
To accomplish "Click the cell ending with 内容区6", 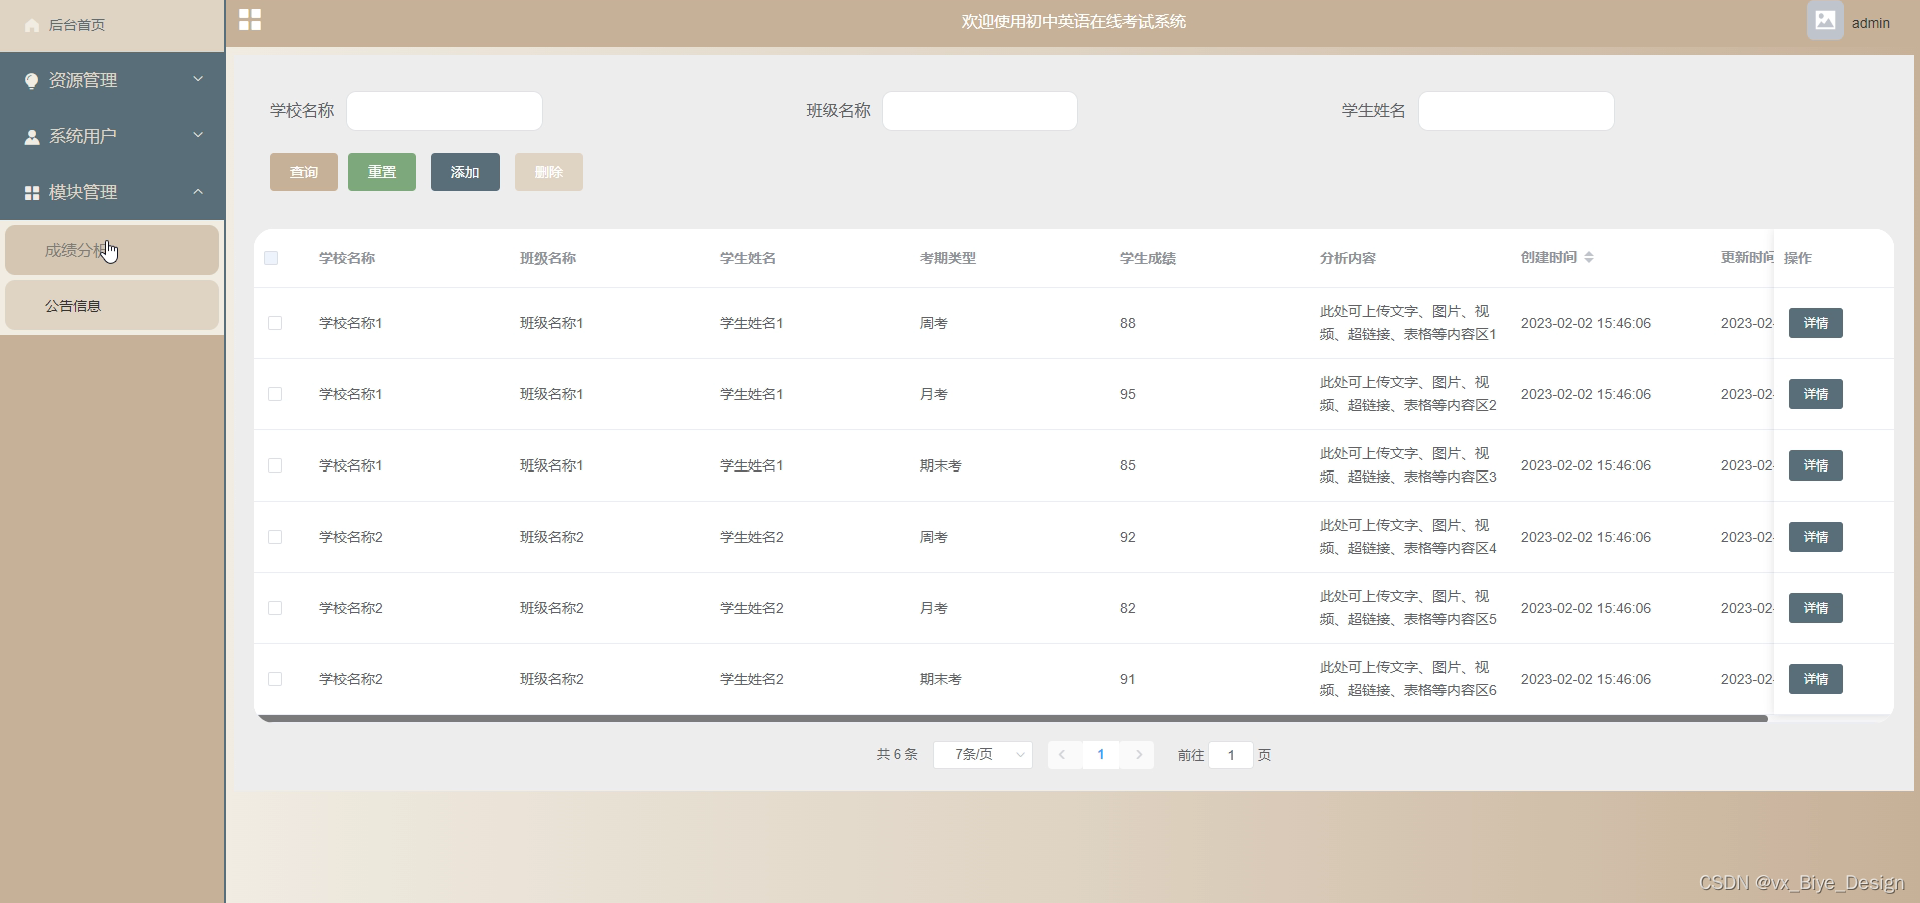I will [x=1408, y=679].
